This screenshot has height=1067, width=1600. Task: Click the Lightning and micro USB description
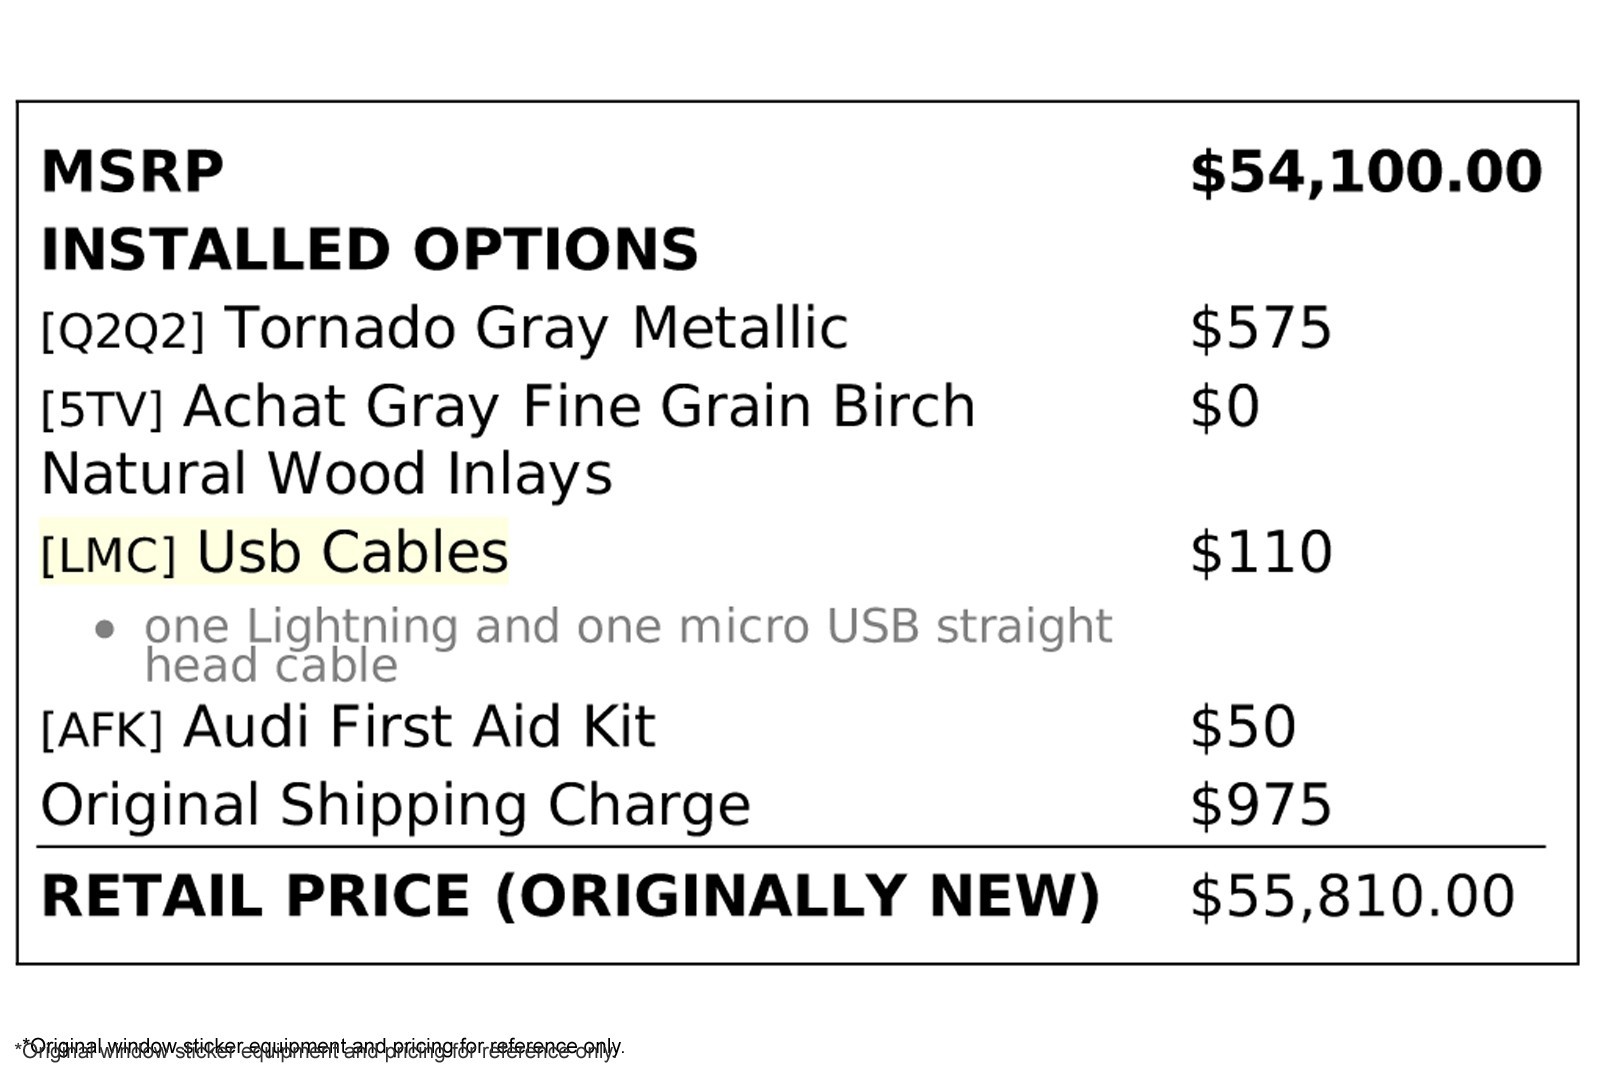[627, 628]
